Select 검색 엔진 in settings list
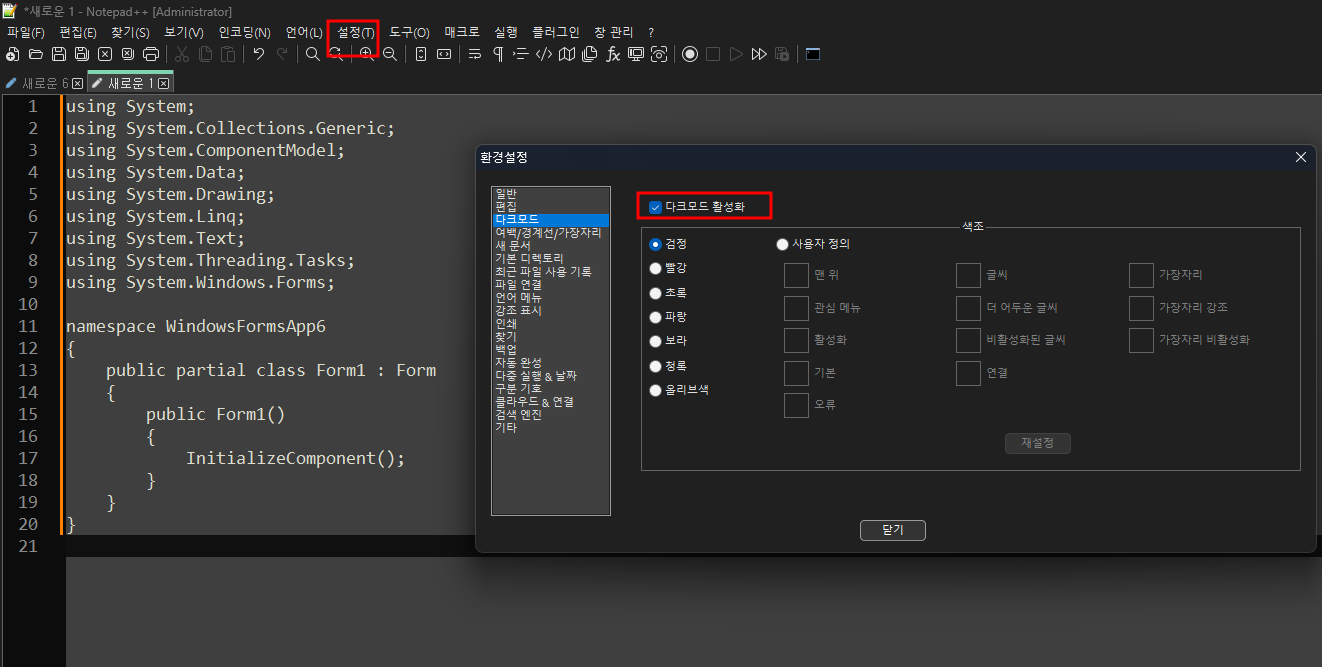The image size is (1322, 667). (551, 414)
